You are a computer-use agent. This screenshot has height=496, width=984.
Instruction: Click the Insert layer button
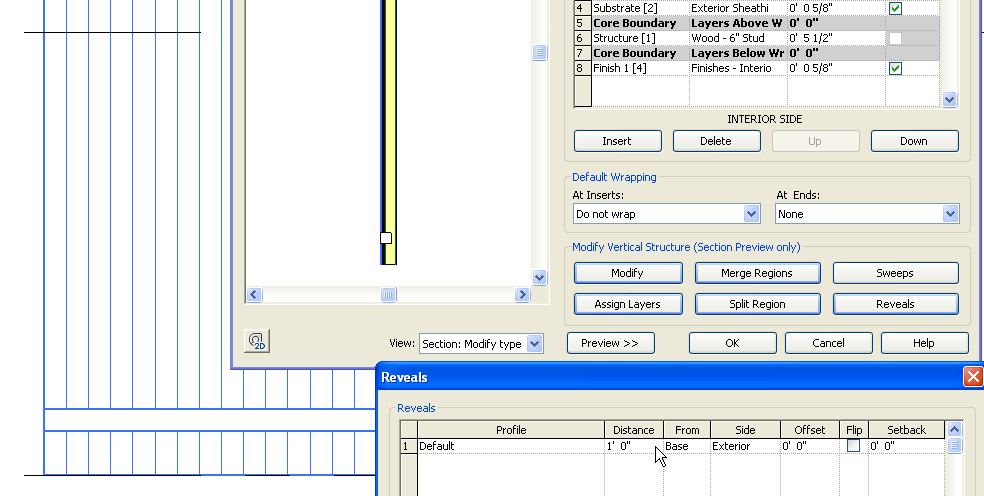pyautogui.click(x=618, y=141)
